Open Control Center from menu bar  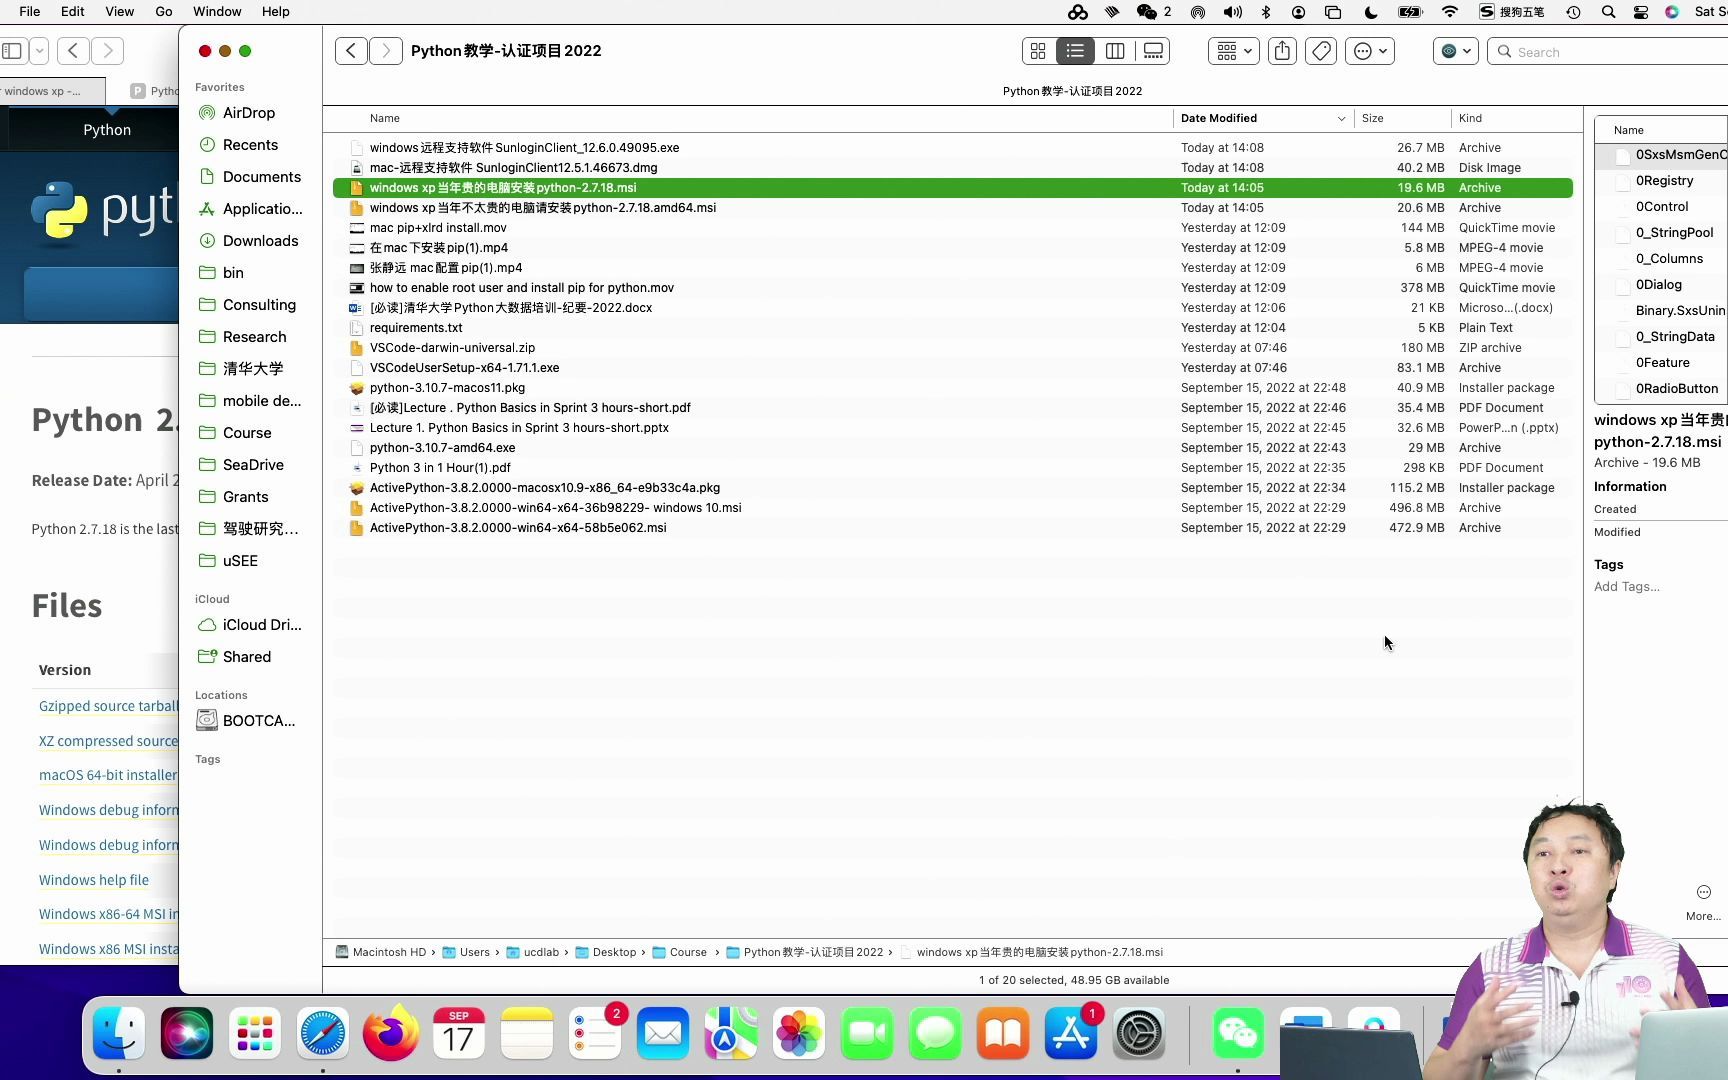tap(1641, 12)
